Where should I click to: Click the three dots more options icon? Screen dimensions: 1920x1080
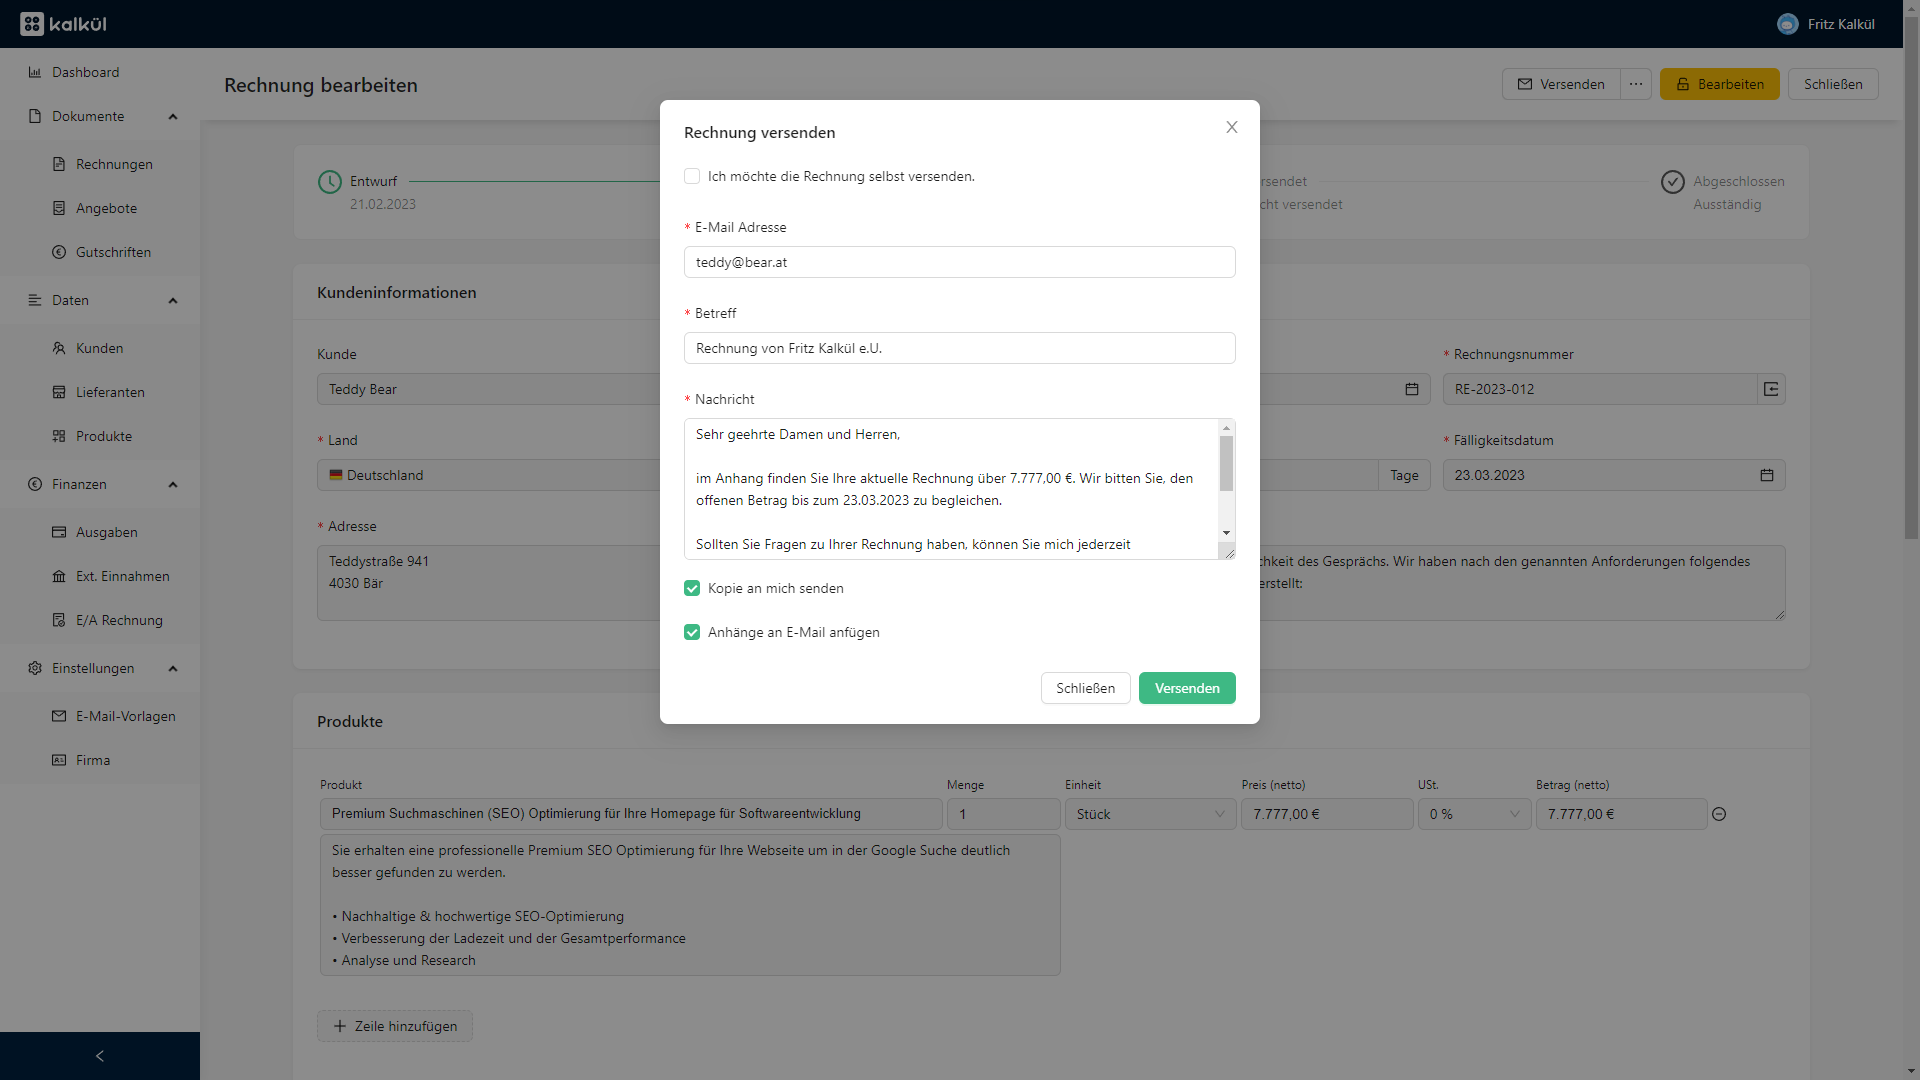click(1636, 84)
